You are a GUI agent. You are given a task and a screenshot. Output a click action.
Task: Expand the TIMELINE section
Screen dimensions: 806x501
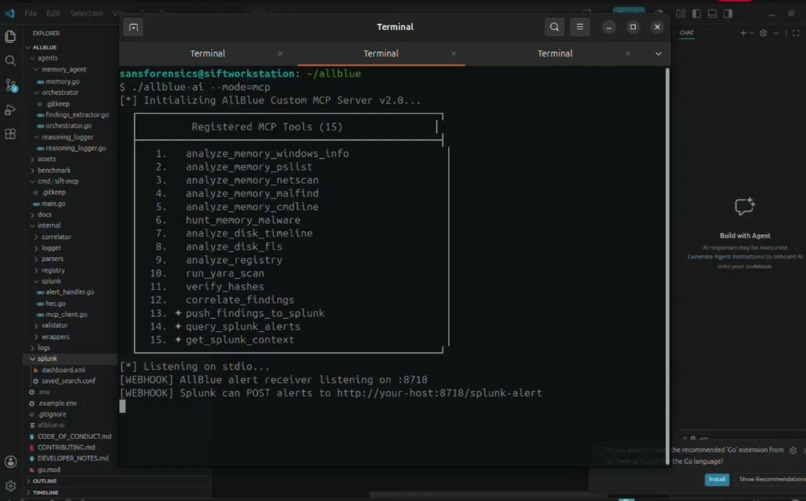(x=45, y=493)
